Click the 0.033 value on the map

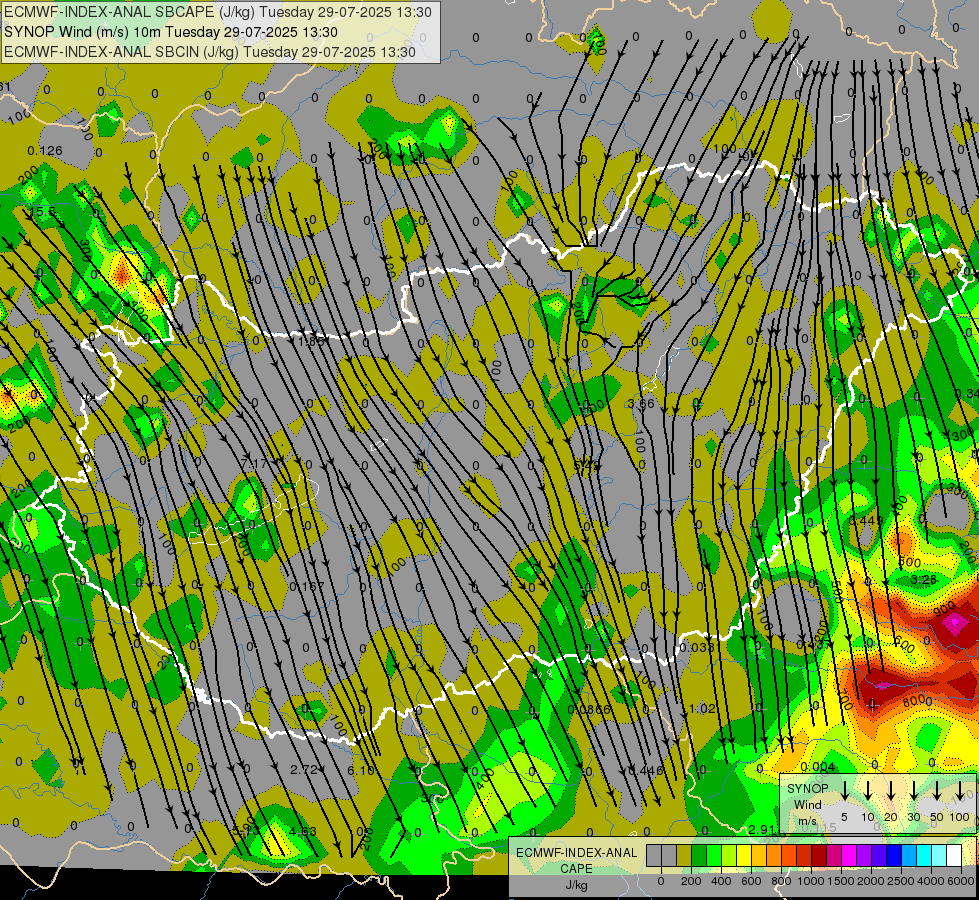click(697, 647)
